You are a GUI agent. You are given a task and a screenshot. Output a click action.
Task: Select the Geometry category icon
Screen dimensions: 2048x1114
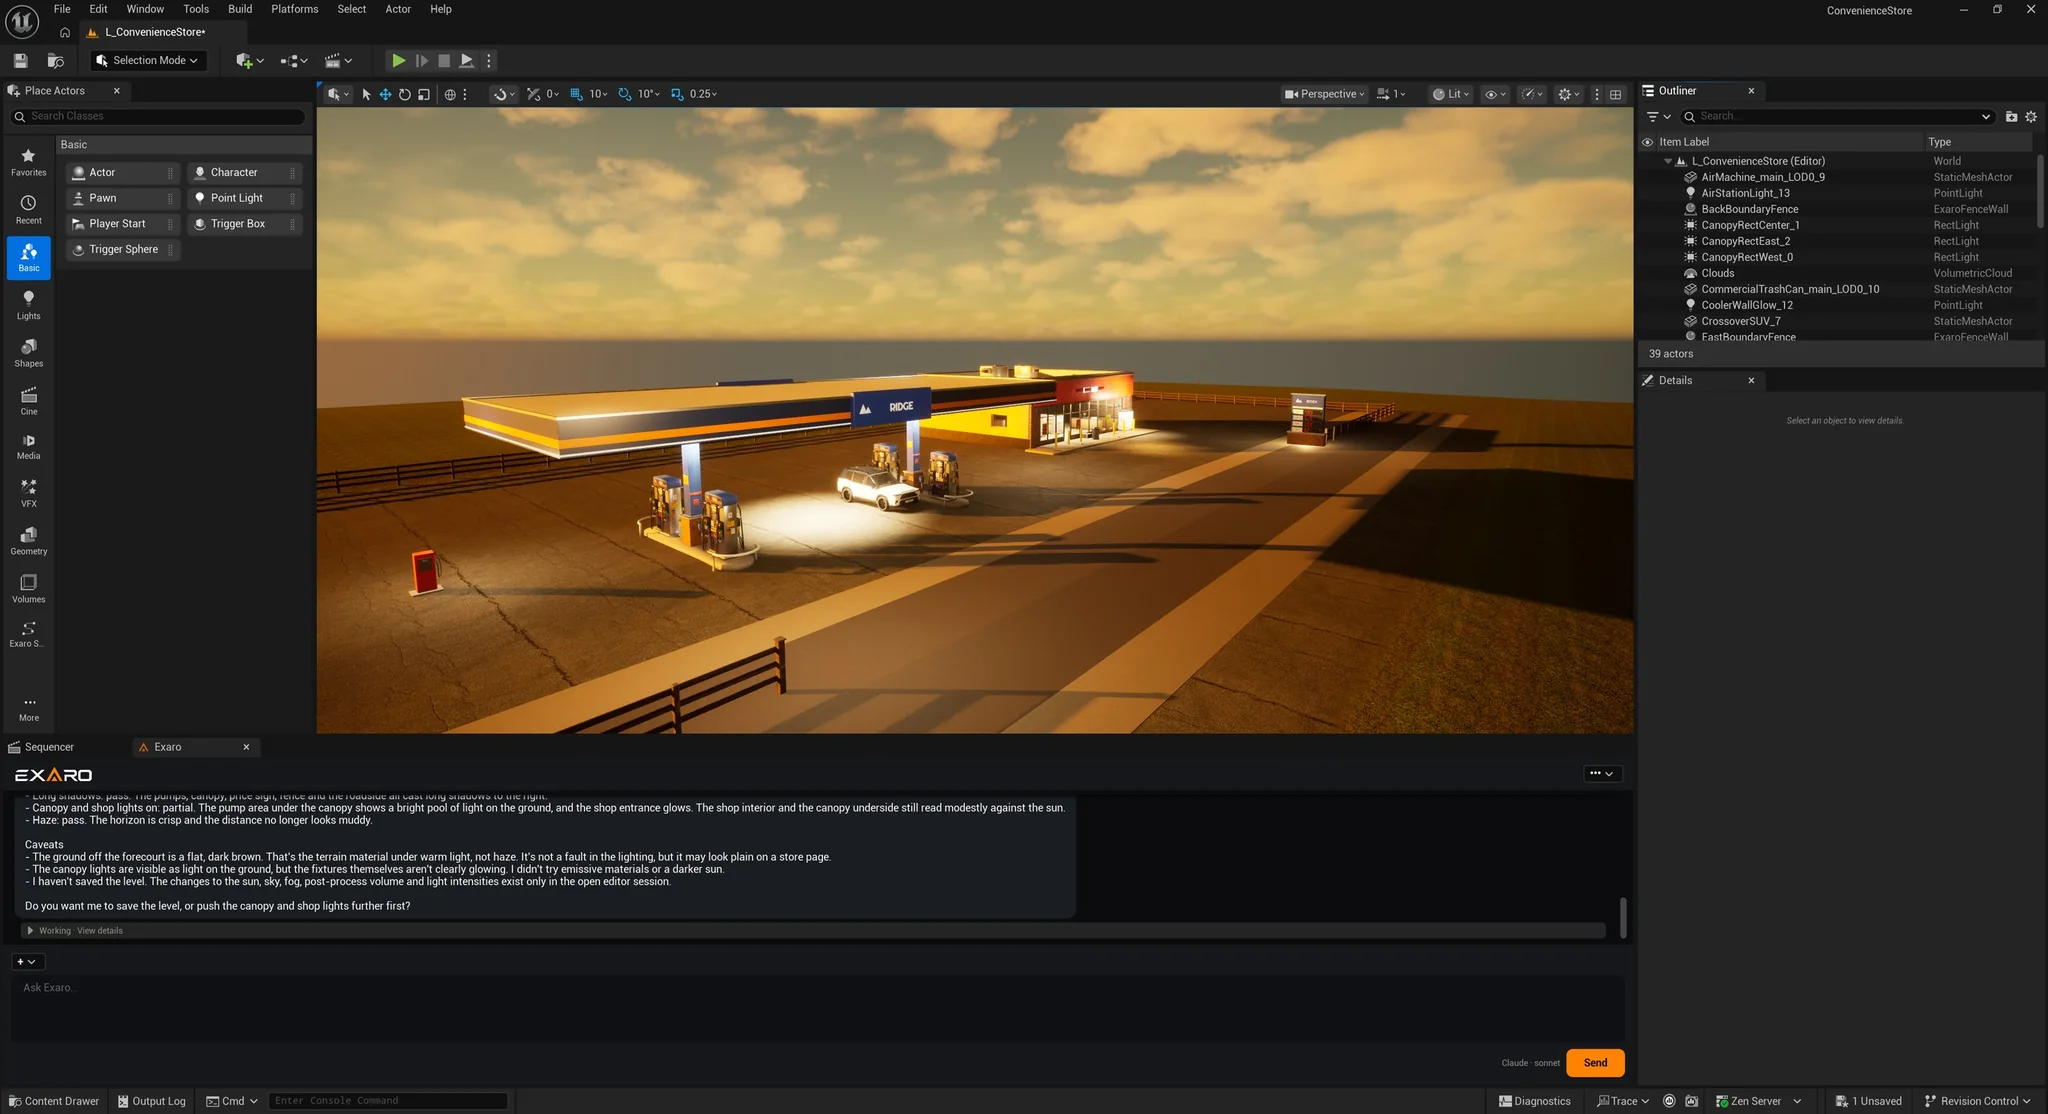[28, 541]
